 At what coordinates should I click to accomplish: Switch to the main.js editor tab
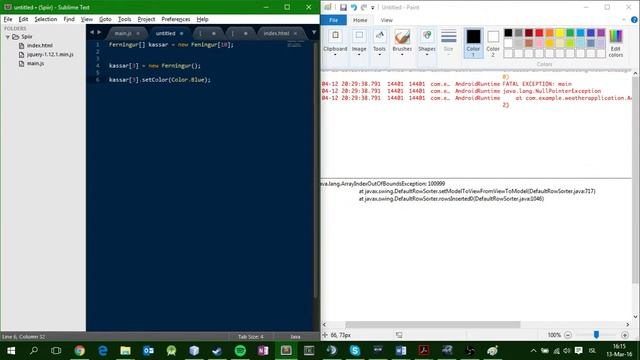point(123,33)
